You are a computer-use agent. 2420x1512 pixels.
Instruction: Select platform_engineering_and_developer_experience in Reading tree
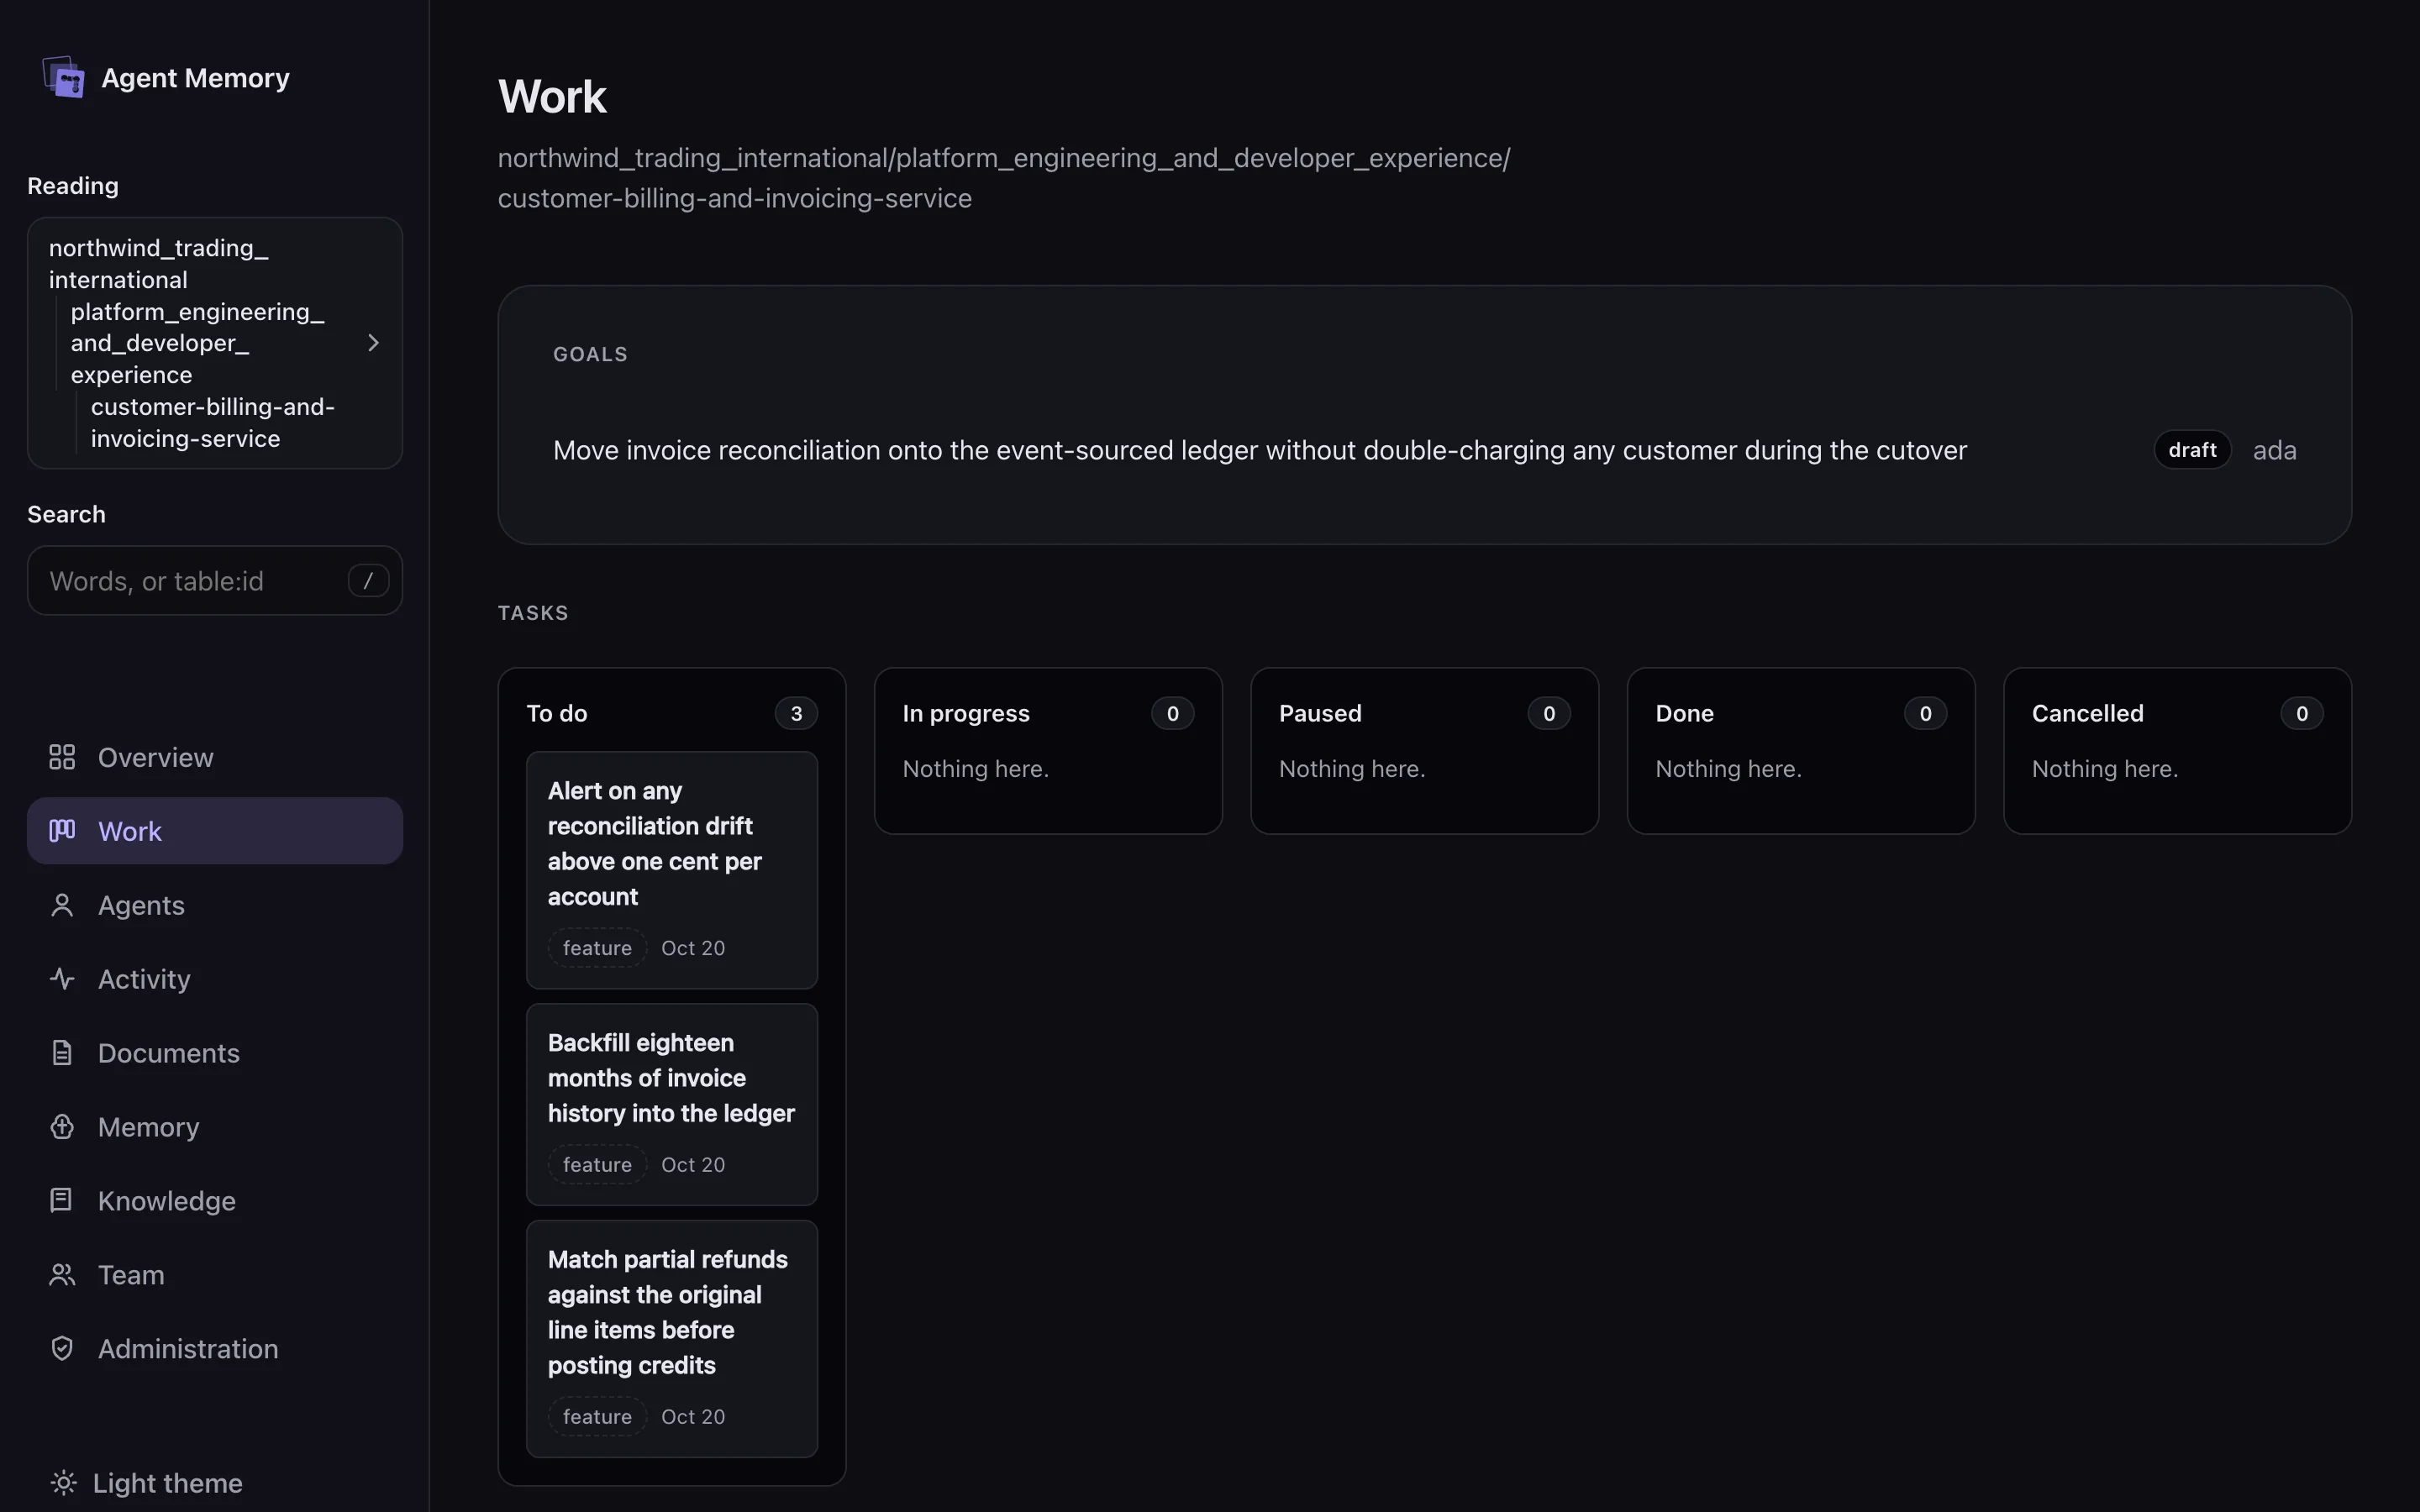pos(197,343)
